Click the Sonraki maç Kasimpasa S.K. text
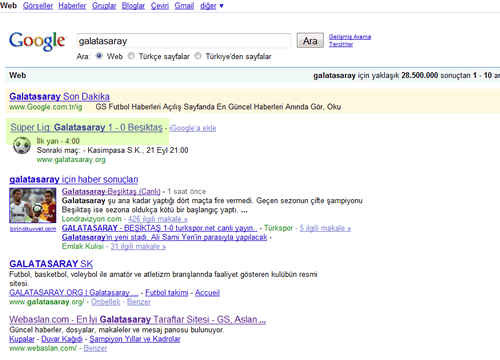Image resolution: width=500 pixels, height=360 pixels. (x=112, y=150)
